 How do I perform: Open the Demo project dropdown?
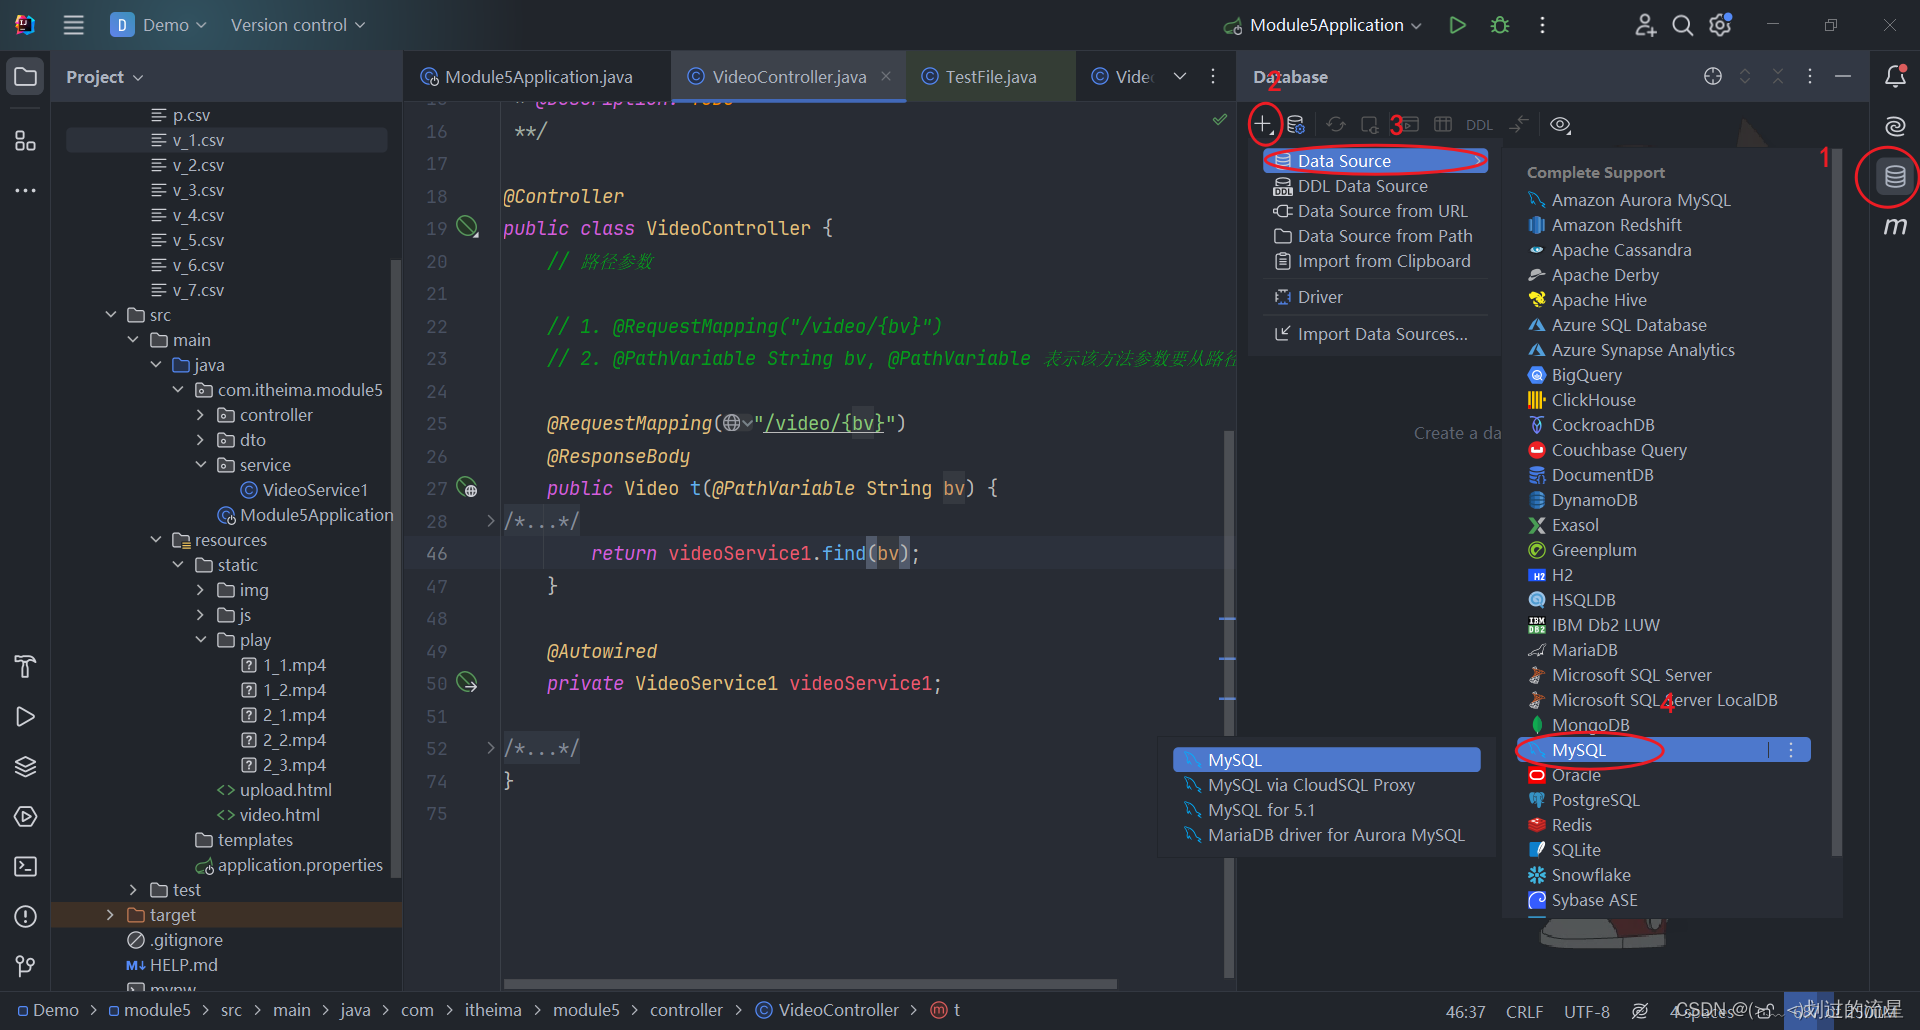(159, 25)
